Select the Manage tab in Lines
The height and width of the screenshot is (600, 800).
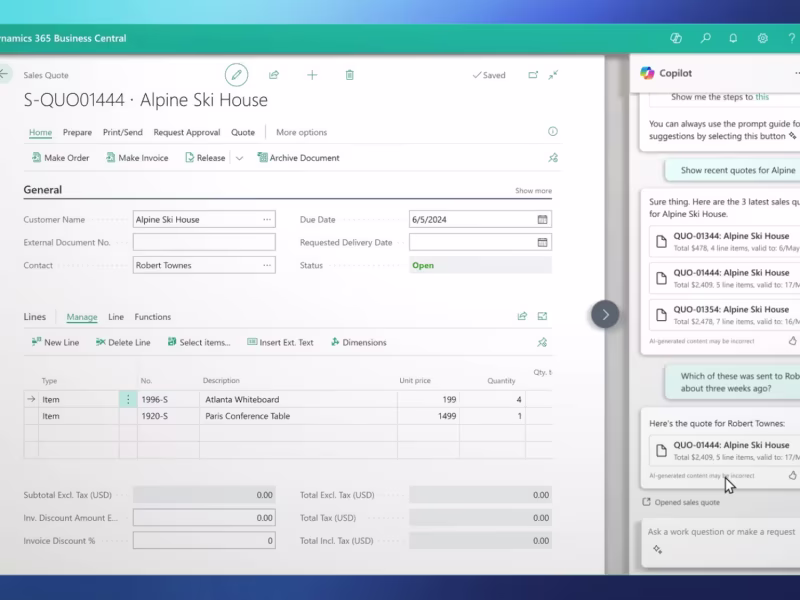coord(82,317)
